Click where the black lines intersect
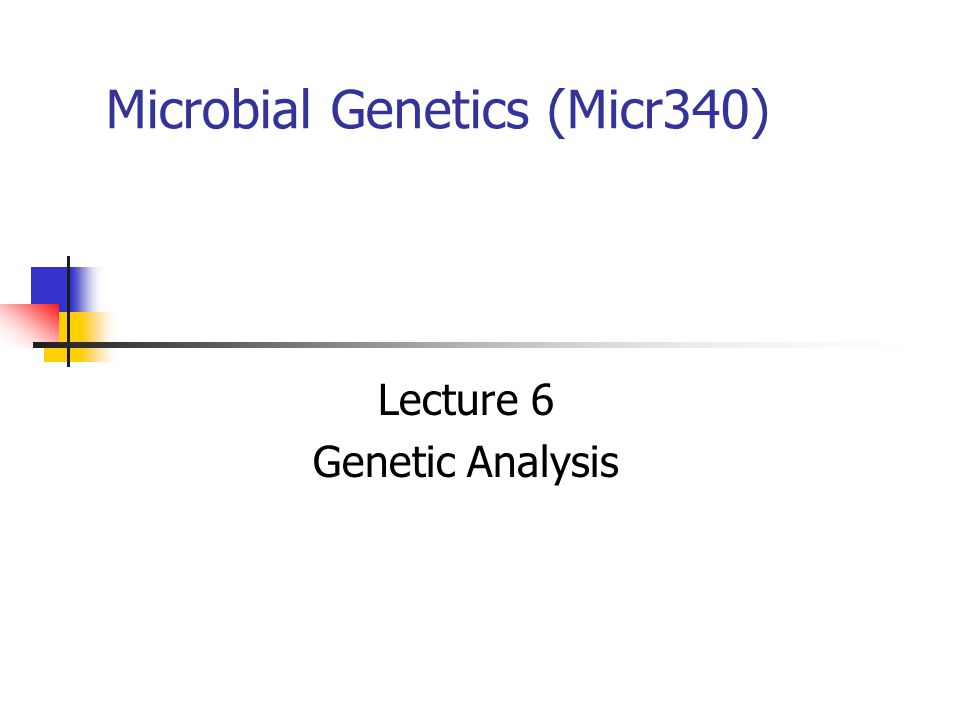 click(x=68, y=345)
